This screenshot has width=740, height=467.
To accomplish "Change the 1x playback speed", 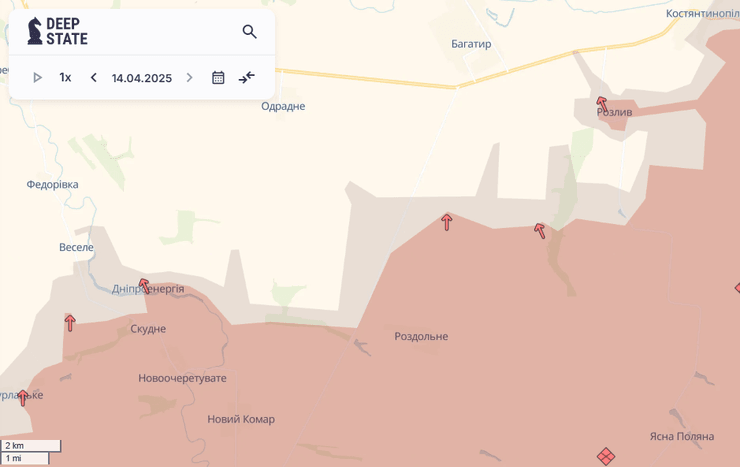I will (65, 78).
